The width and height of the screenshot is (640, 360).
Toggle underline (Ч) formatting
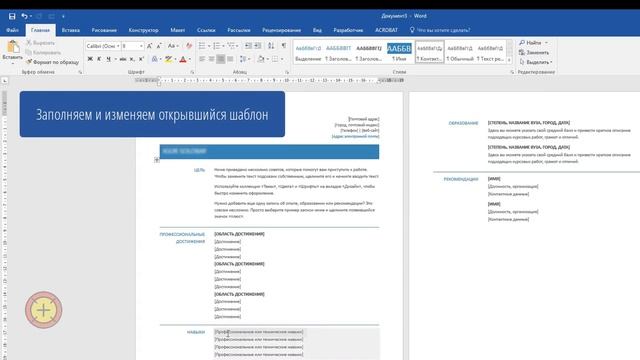click(x=108, y=59)
